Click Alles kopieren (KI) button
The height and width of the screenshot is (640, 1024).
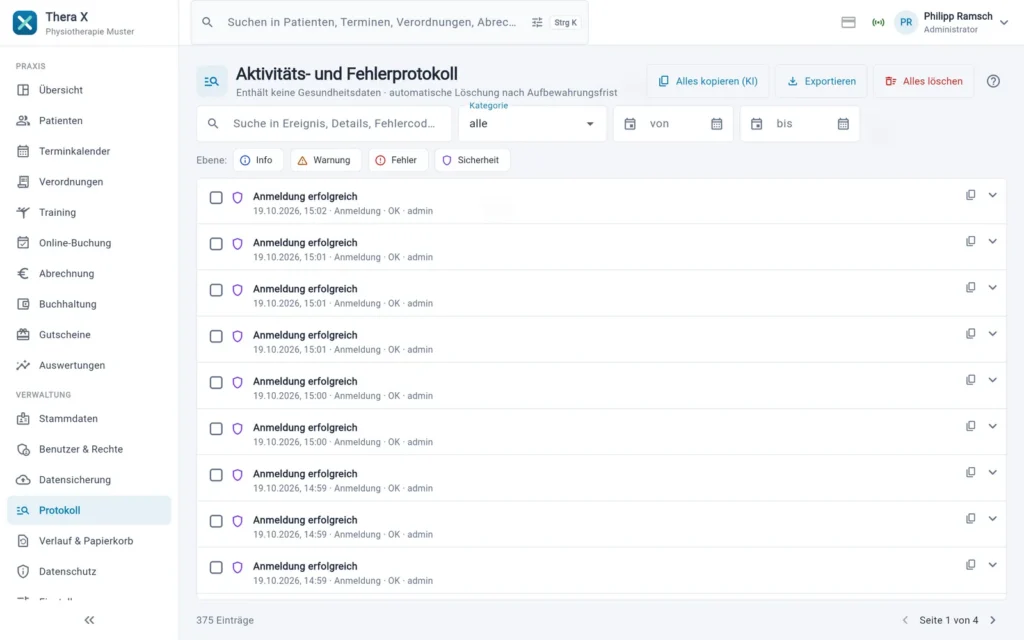pyautogui.click(x=708, y=81)
